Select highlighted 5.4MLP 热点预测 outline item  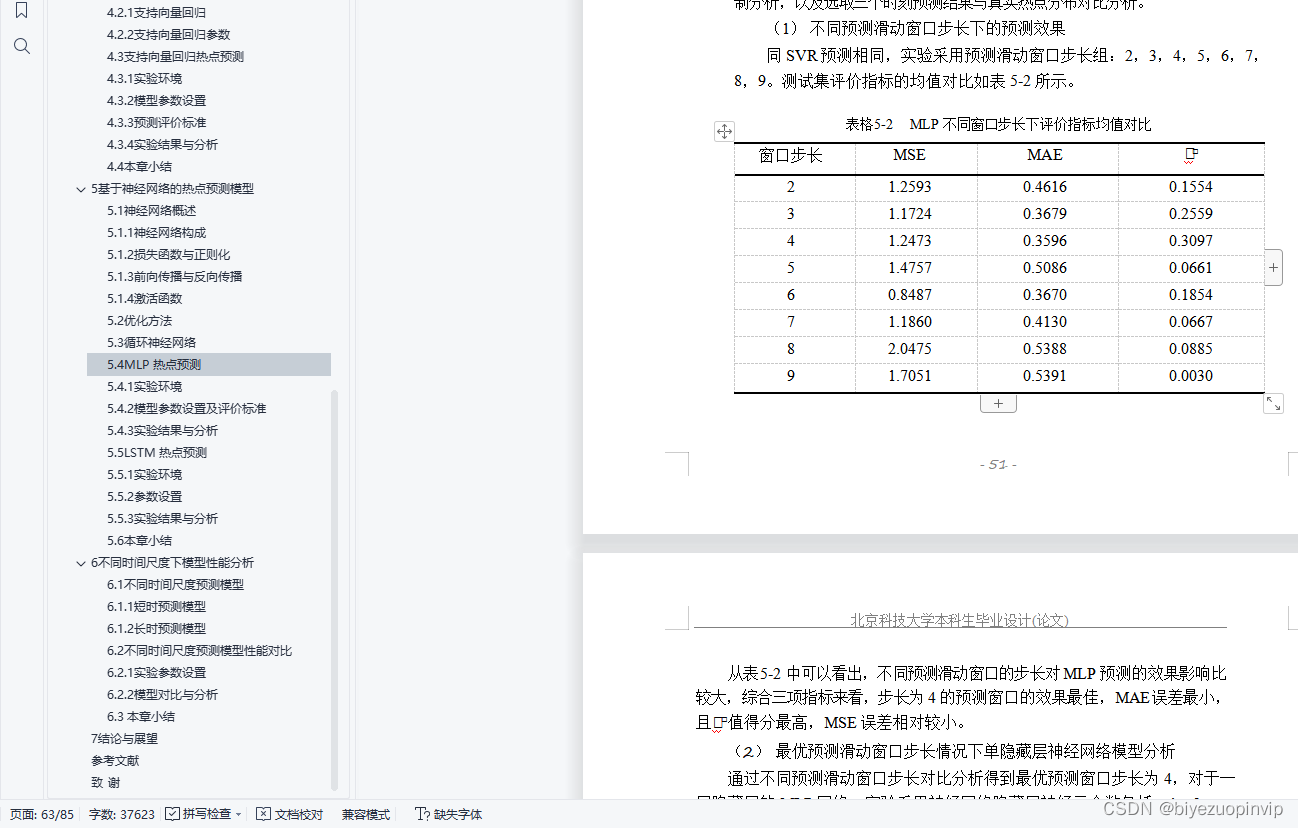point(208,364)
